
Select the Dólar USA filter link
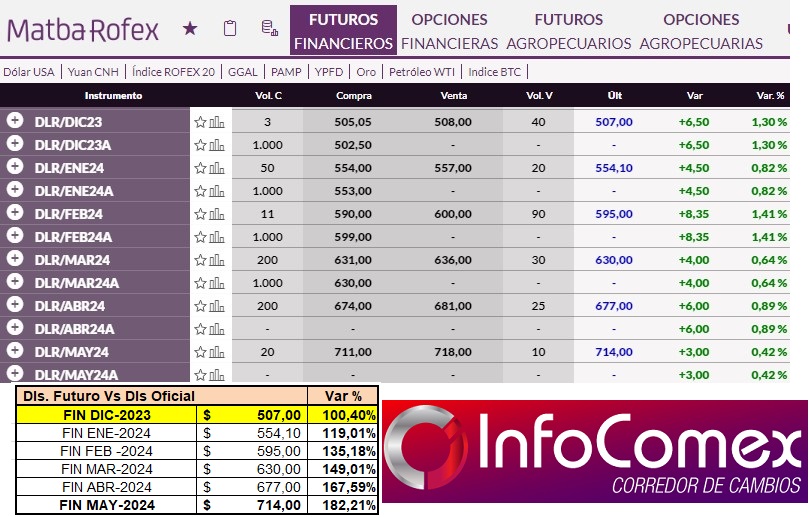click(x=30, y=72)
